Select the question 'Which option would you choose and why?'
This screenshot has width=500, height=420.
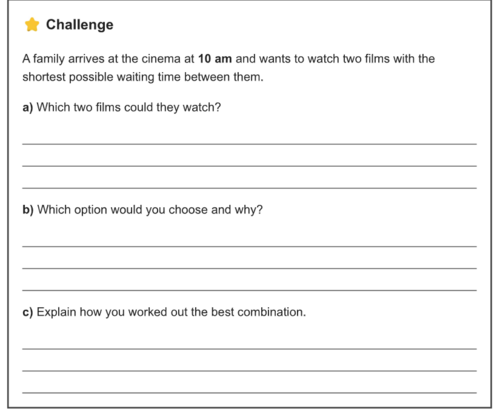click(150, 210)
